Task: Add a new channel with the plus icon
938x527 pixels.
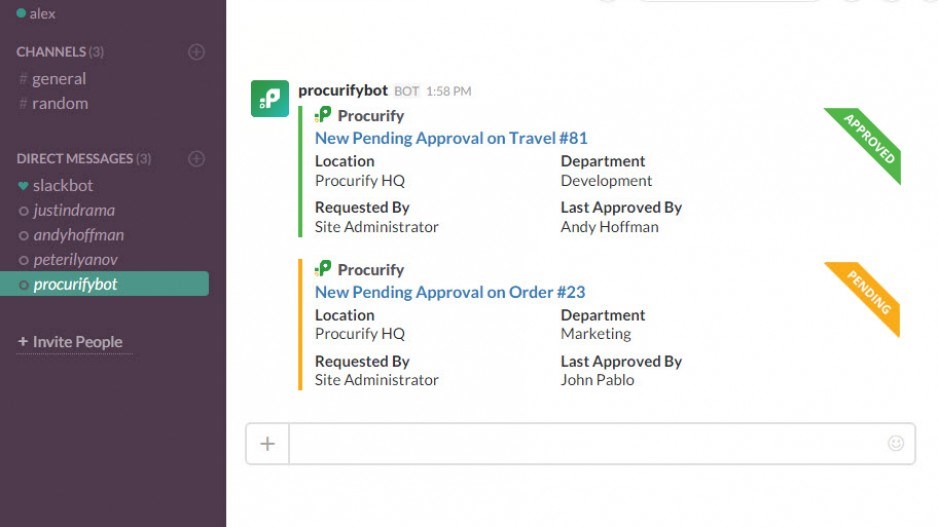Action: (x=196, y=52)
